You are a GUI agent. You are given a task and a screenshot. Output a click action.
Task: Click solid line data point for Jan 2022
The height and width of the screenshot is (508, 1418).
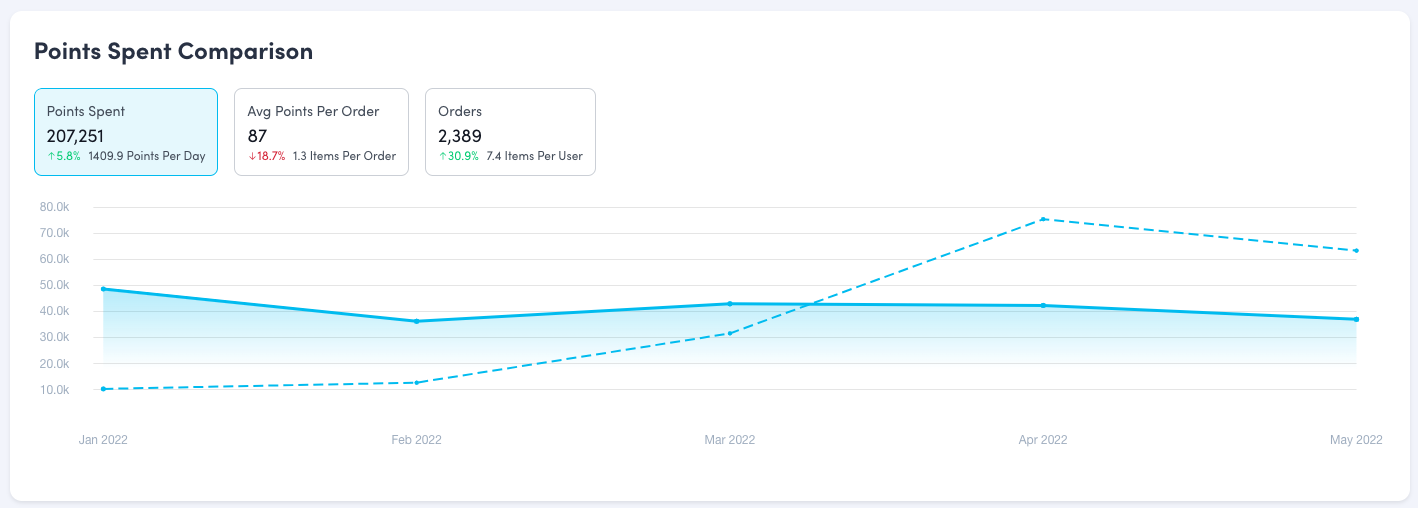pos(104,289)
